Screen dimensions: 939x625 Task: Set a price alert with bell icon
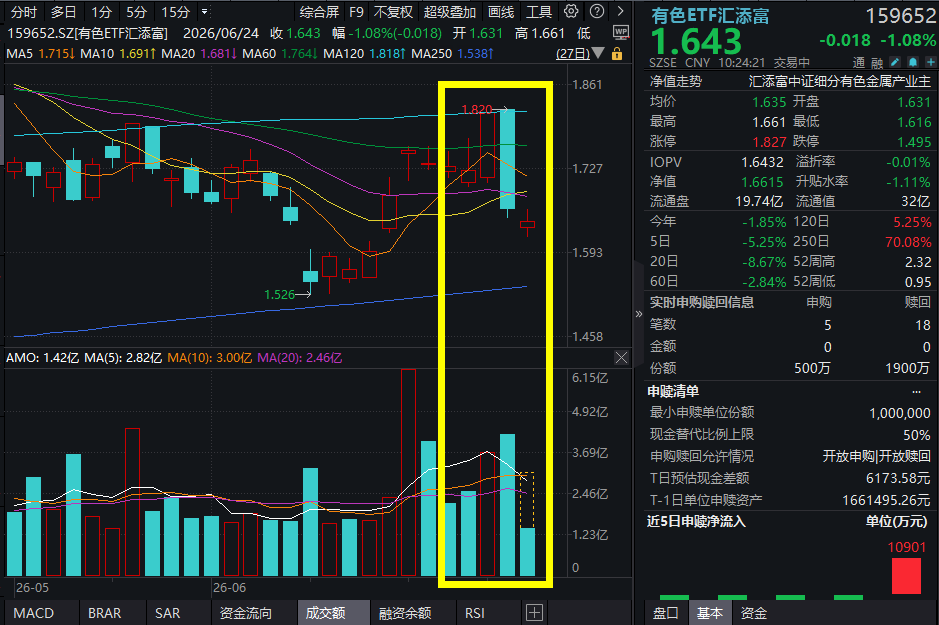click(913, 62)
